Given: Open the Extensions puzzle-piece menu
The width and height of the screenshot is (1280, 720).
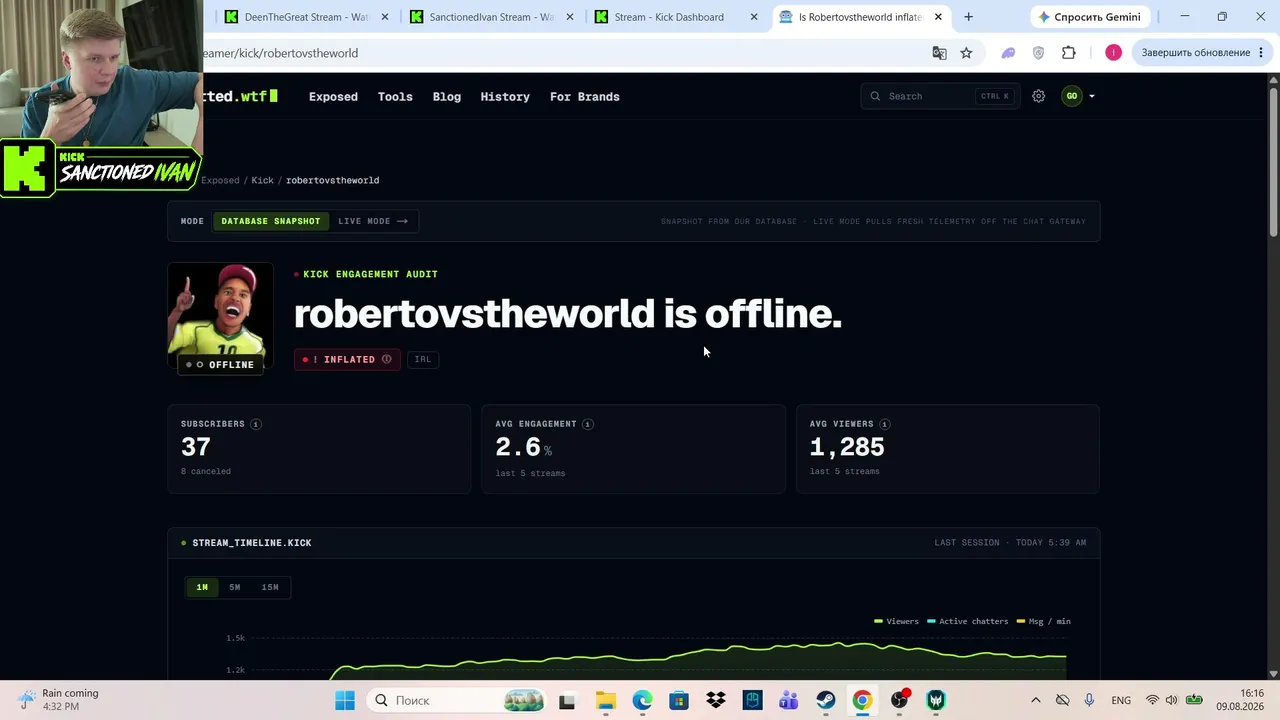Looking at the screenshot, I should click(x=1069, y=53).
